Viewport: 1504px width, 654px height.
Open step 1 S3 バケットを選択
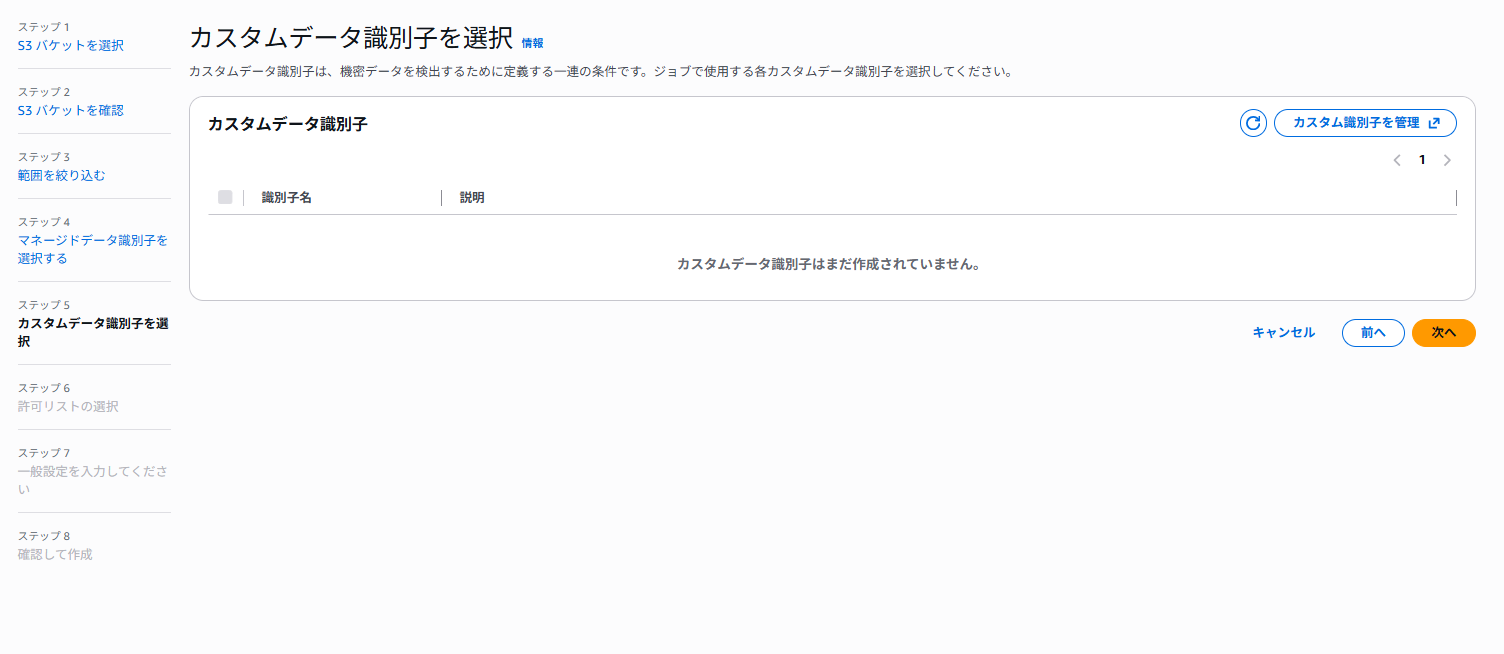71,45
